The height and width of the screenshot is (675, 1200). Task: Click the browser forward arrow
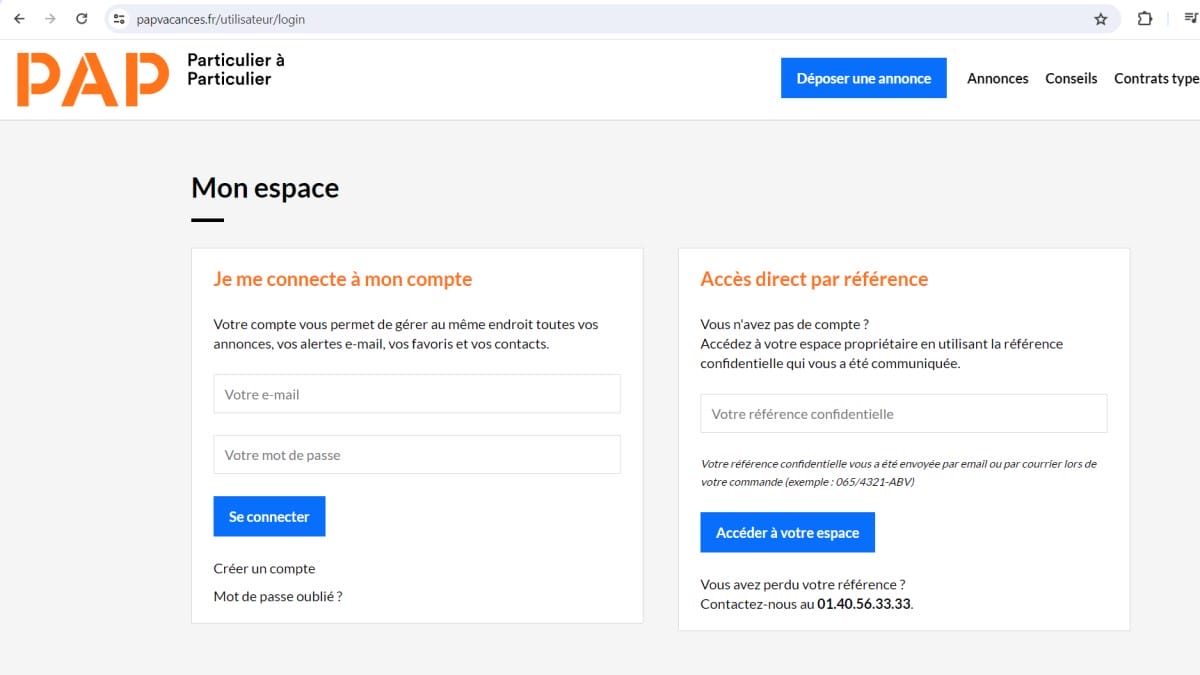click(x=50, y=19)
